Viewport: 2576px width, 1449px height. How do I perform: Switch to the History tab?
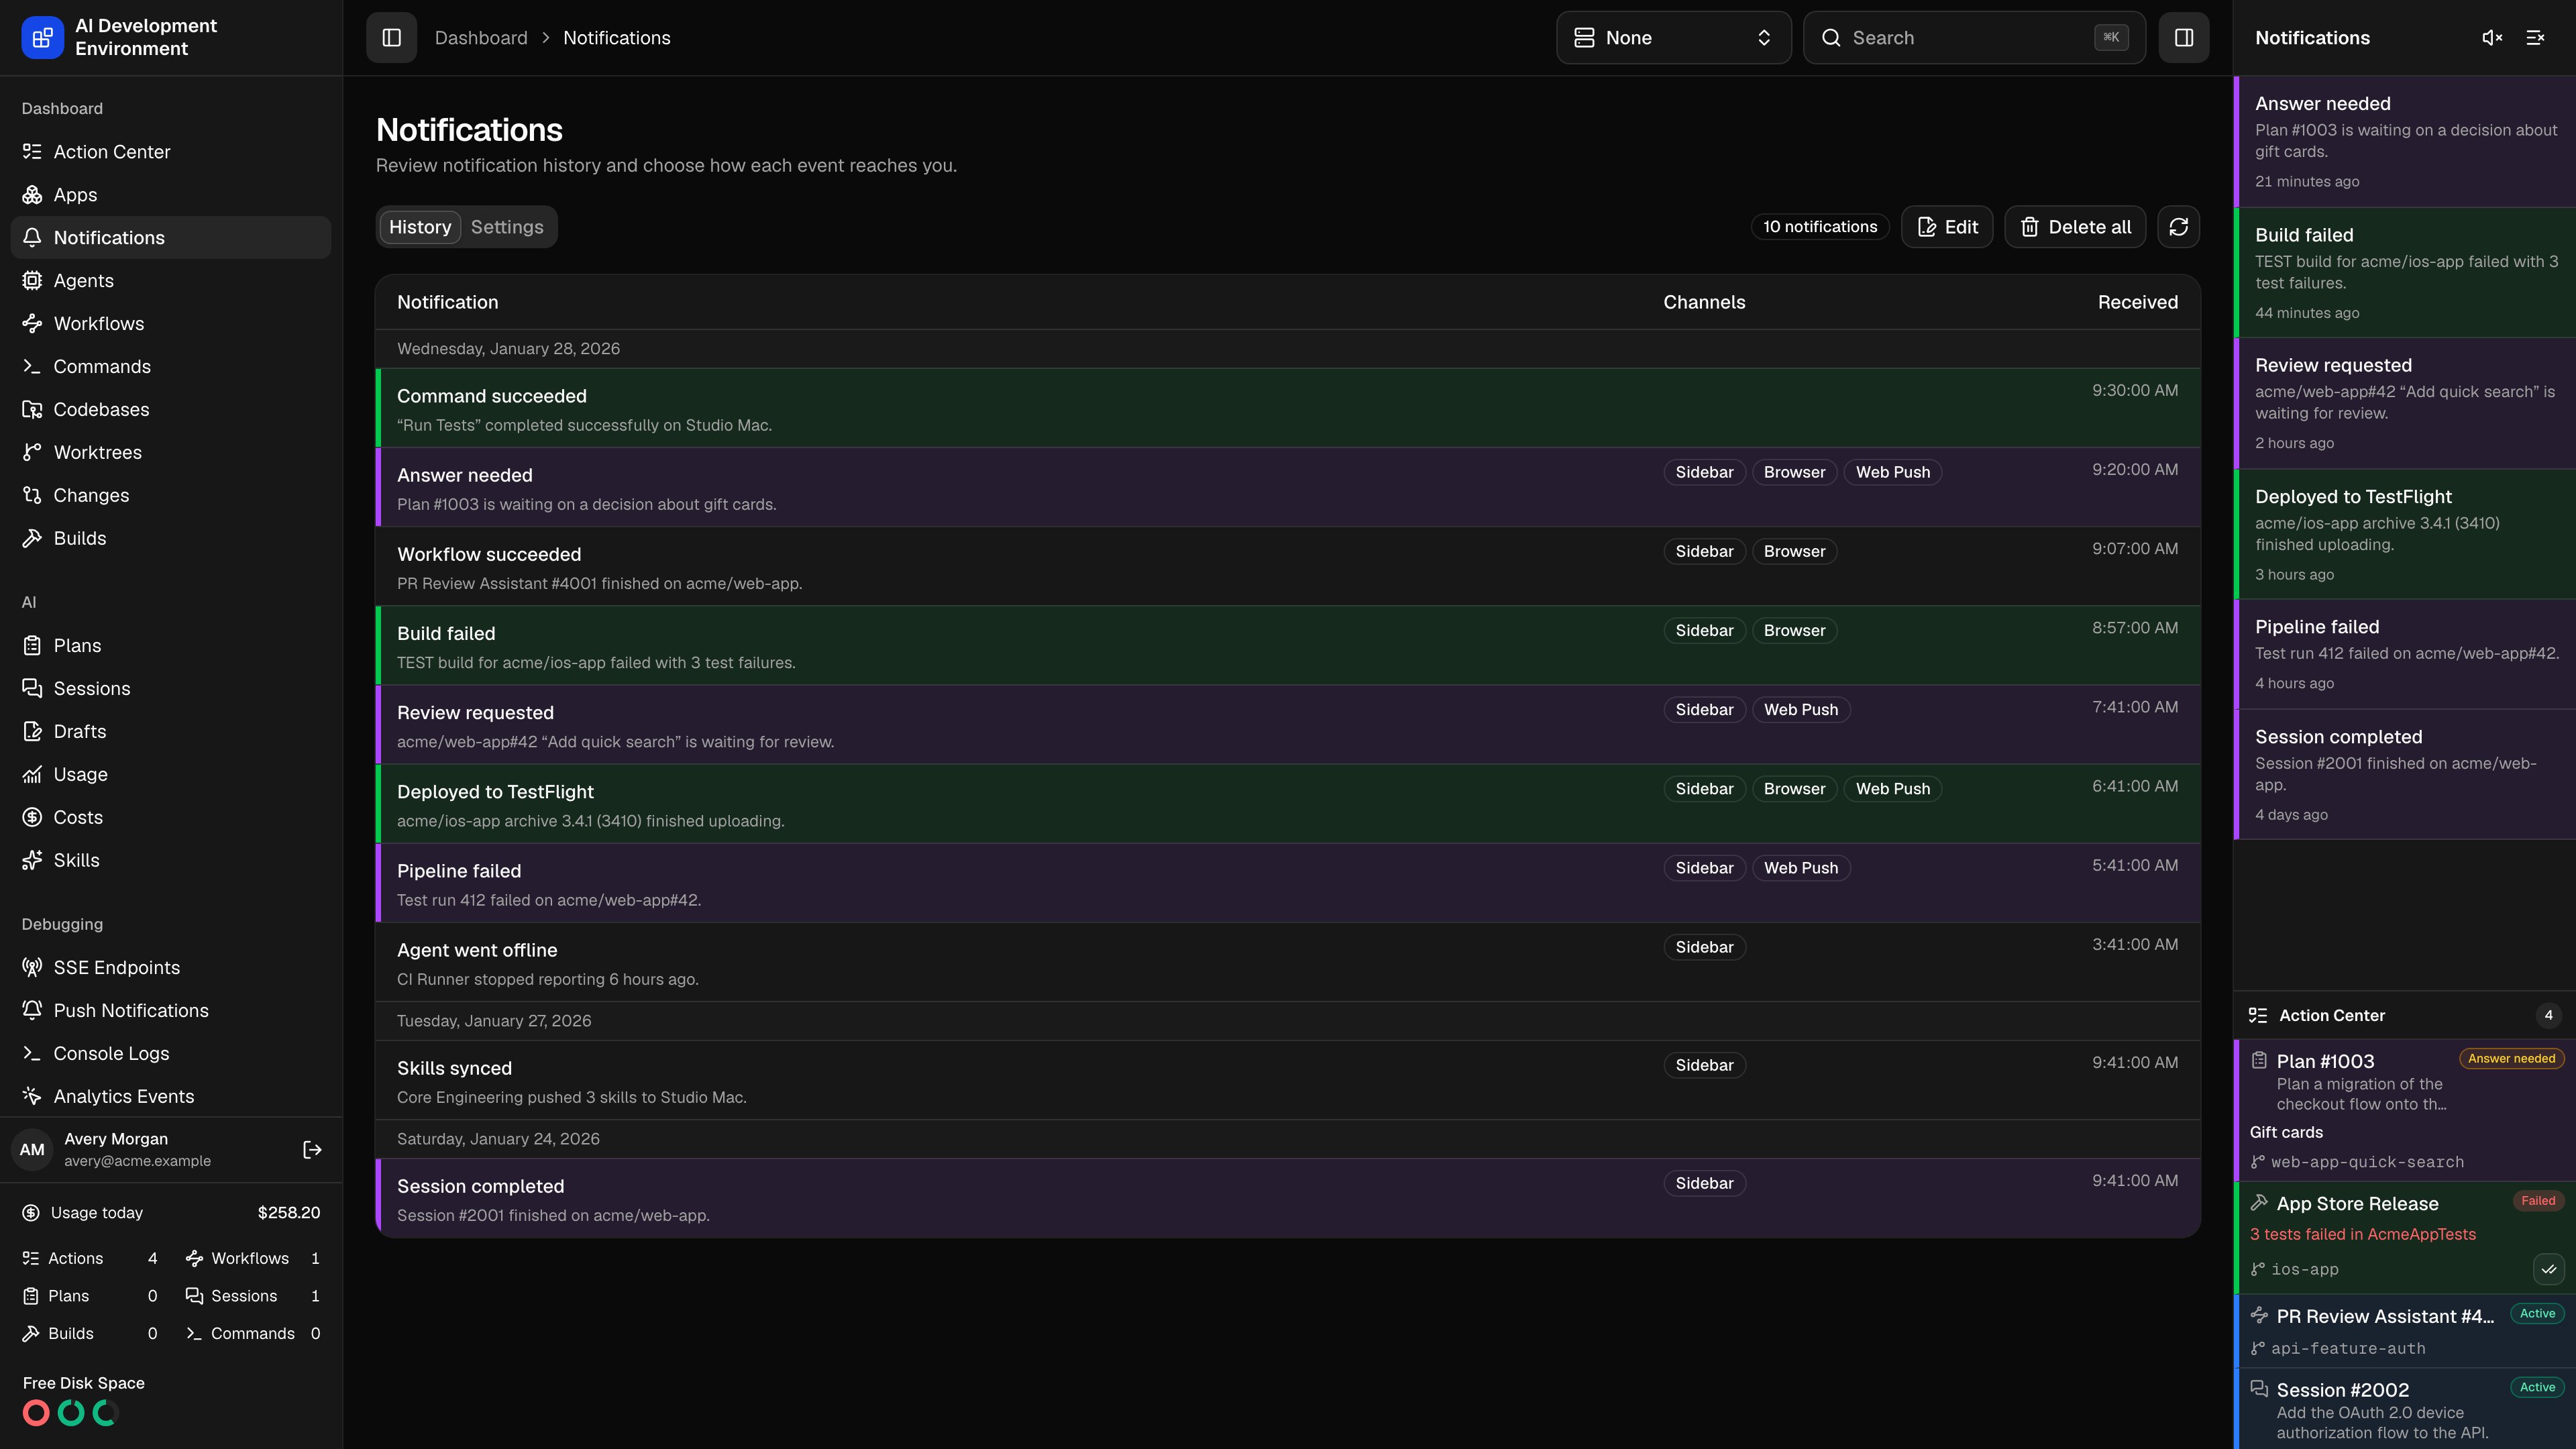(x=420, y=227)
